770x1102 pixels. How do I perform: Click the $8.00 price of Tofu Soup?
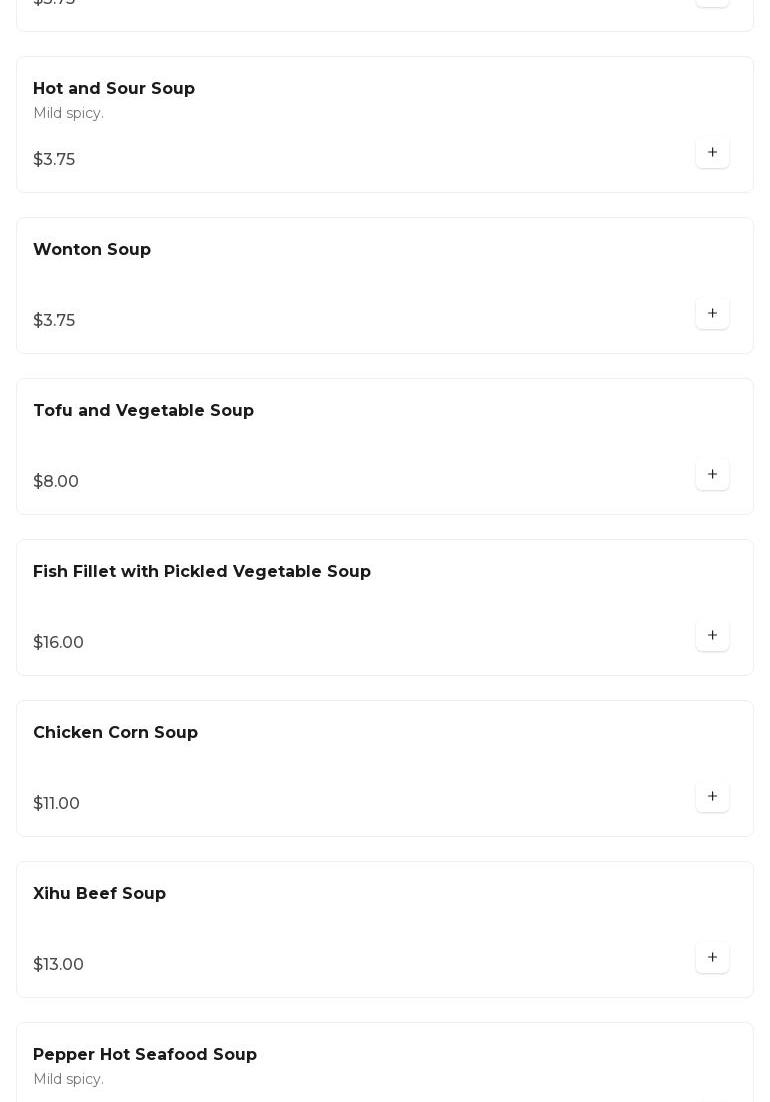point(56,482)
